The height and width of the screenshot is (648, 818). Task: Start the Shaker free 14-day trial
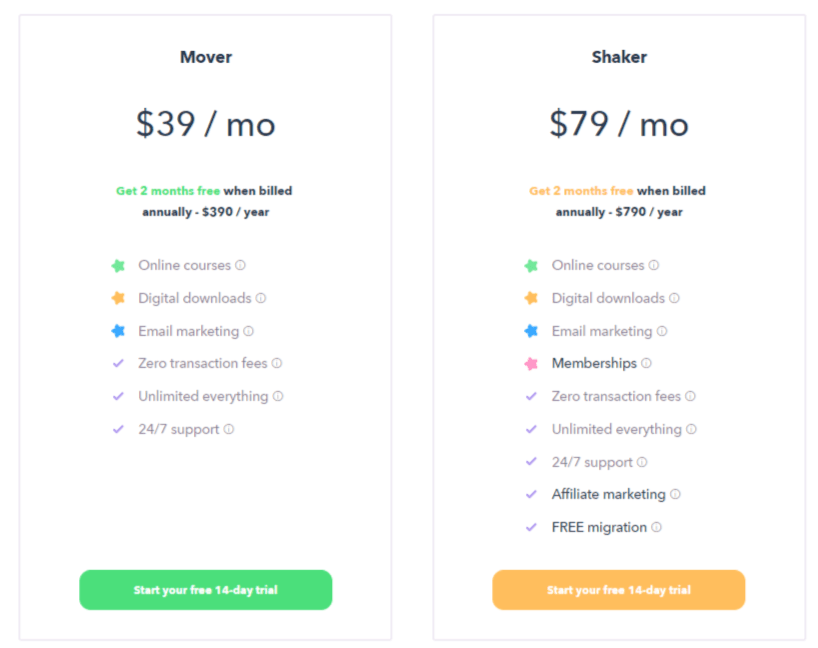tap(619, 590)
